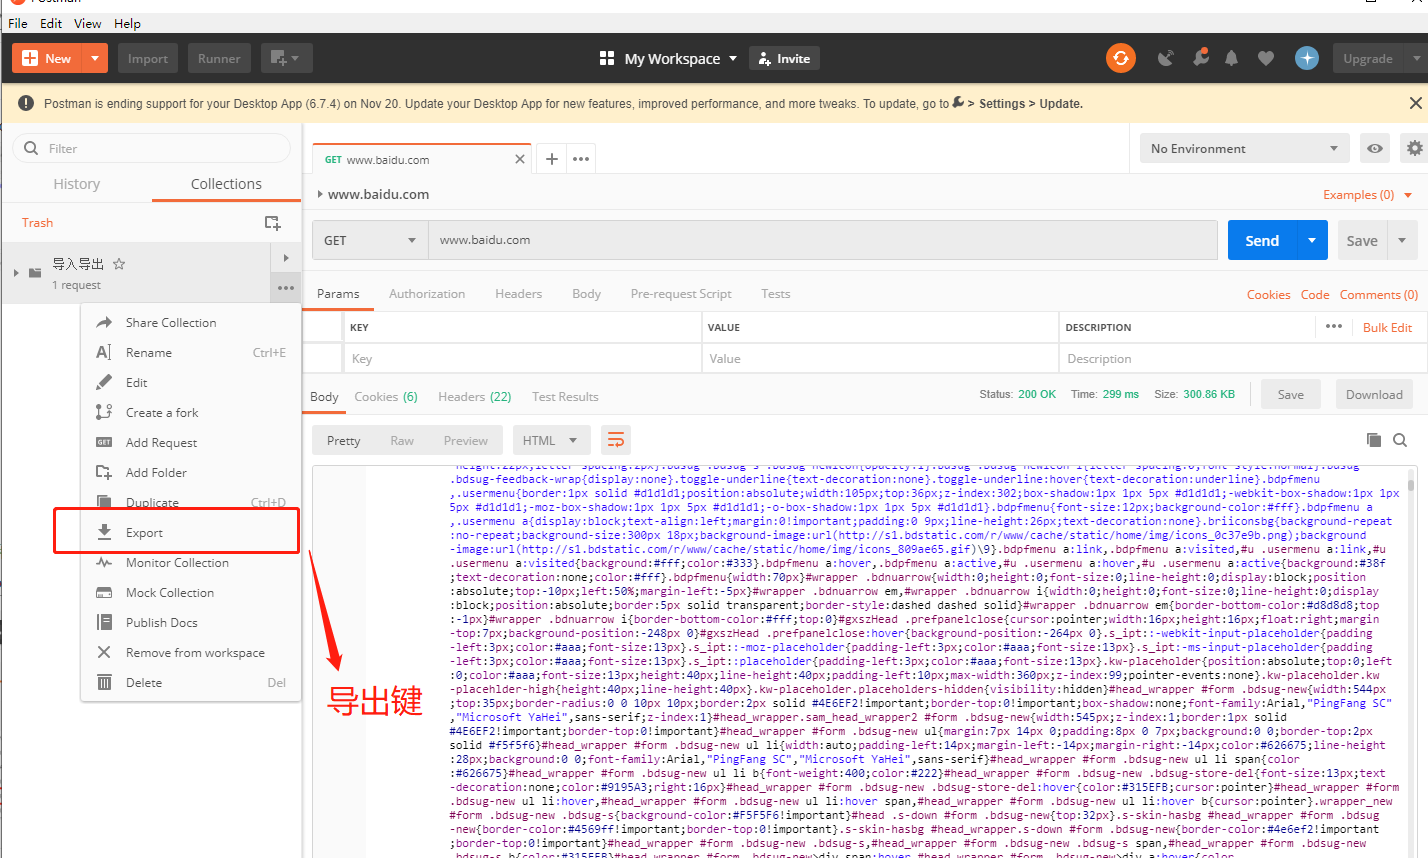Switch to the History tab
This screenshot has height=858, width=1428.
click(x=77, y=184)
